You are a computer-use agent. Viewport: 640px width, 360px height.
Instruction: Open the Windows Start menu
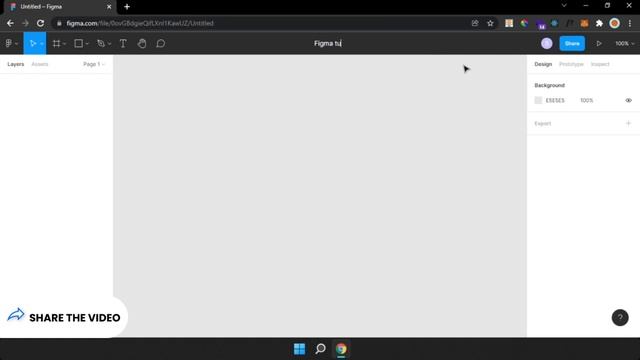(x=299, y=349)
